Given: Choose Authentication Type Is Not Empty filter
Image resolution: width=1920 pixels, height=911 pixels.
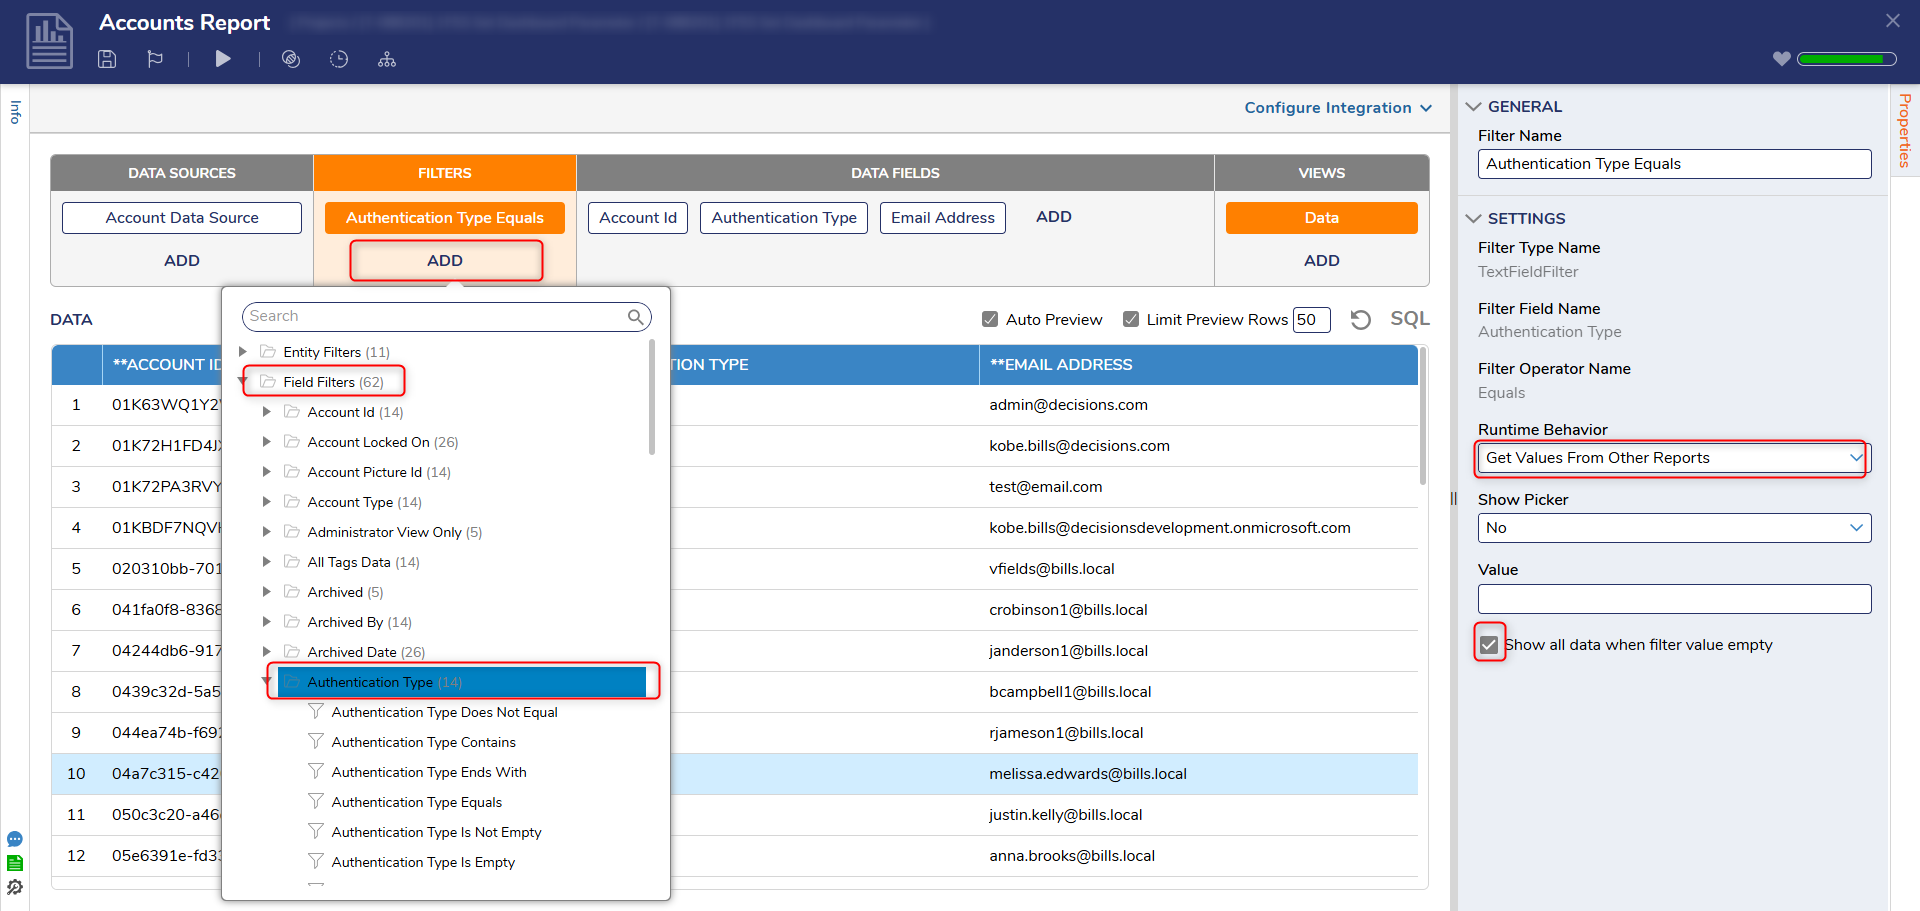Looking at the screenshot, I should (x=436, y=832).
